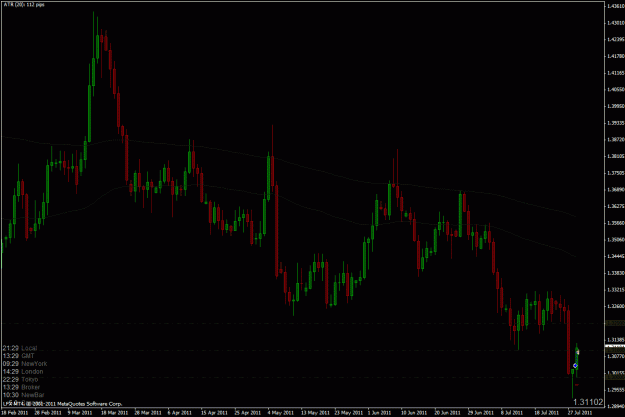Click the ATR (20) indicator label
625x417 pixels.
[24, 5]
